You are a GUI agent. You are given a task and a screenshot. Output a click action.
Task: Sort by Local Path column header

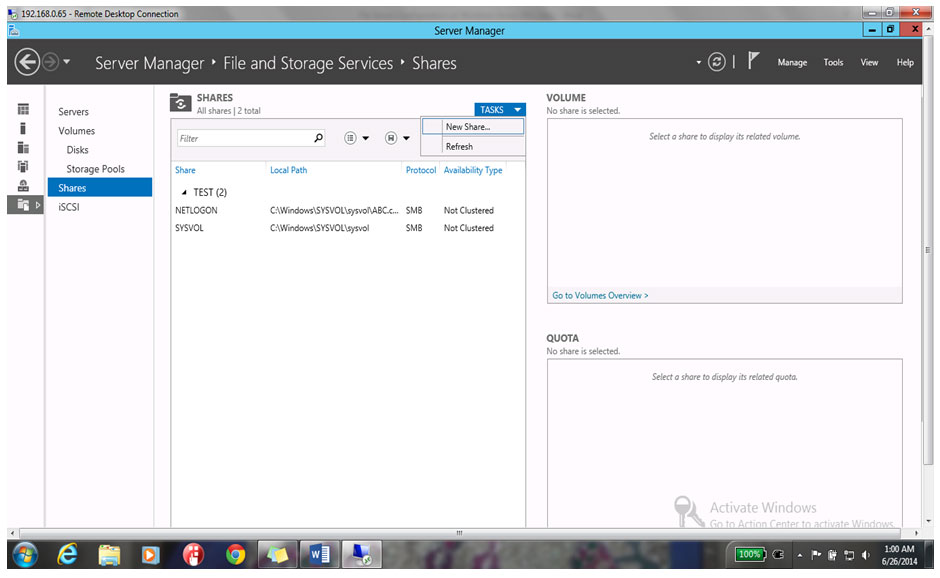tap(288, 170)
